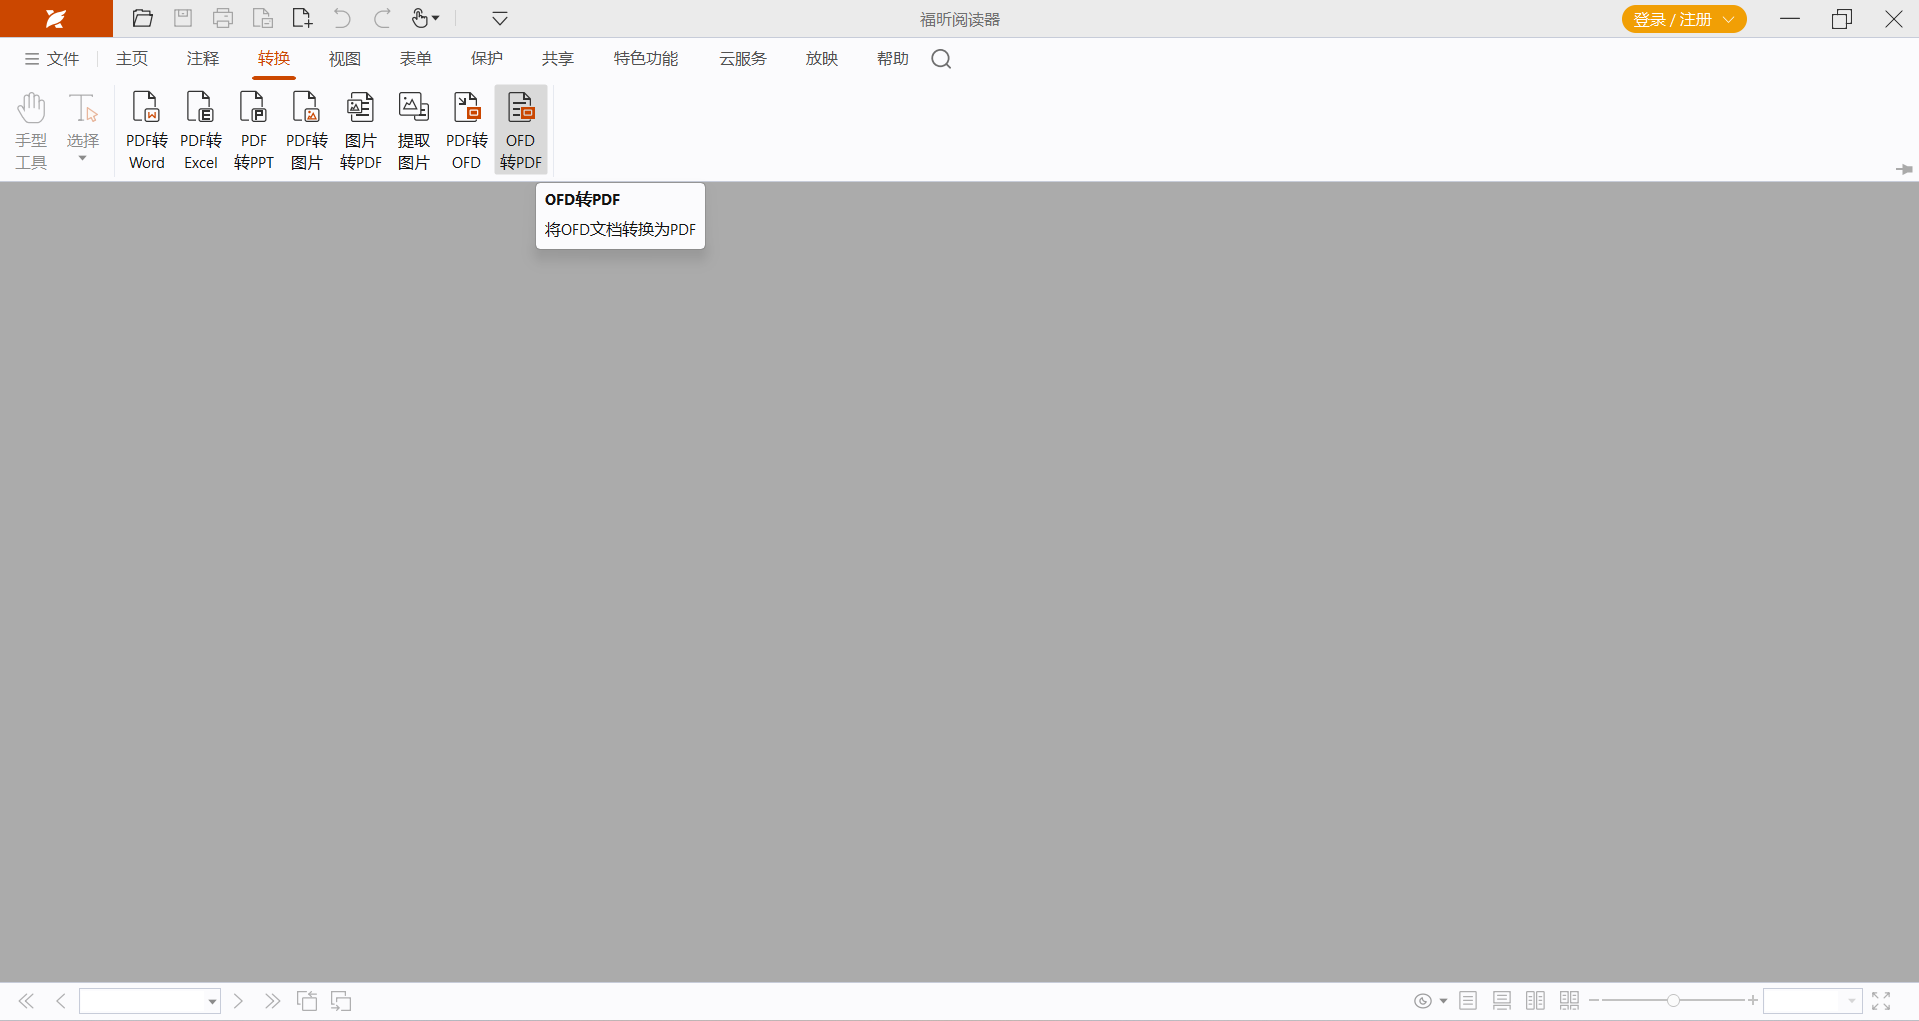Enable two-page facing view
This screenshot has height=1021, width=1919.
(1535, 1001)
